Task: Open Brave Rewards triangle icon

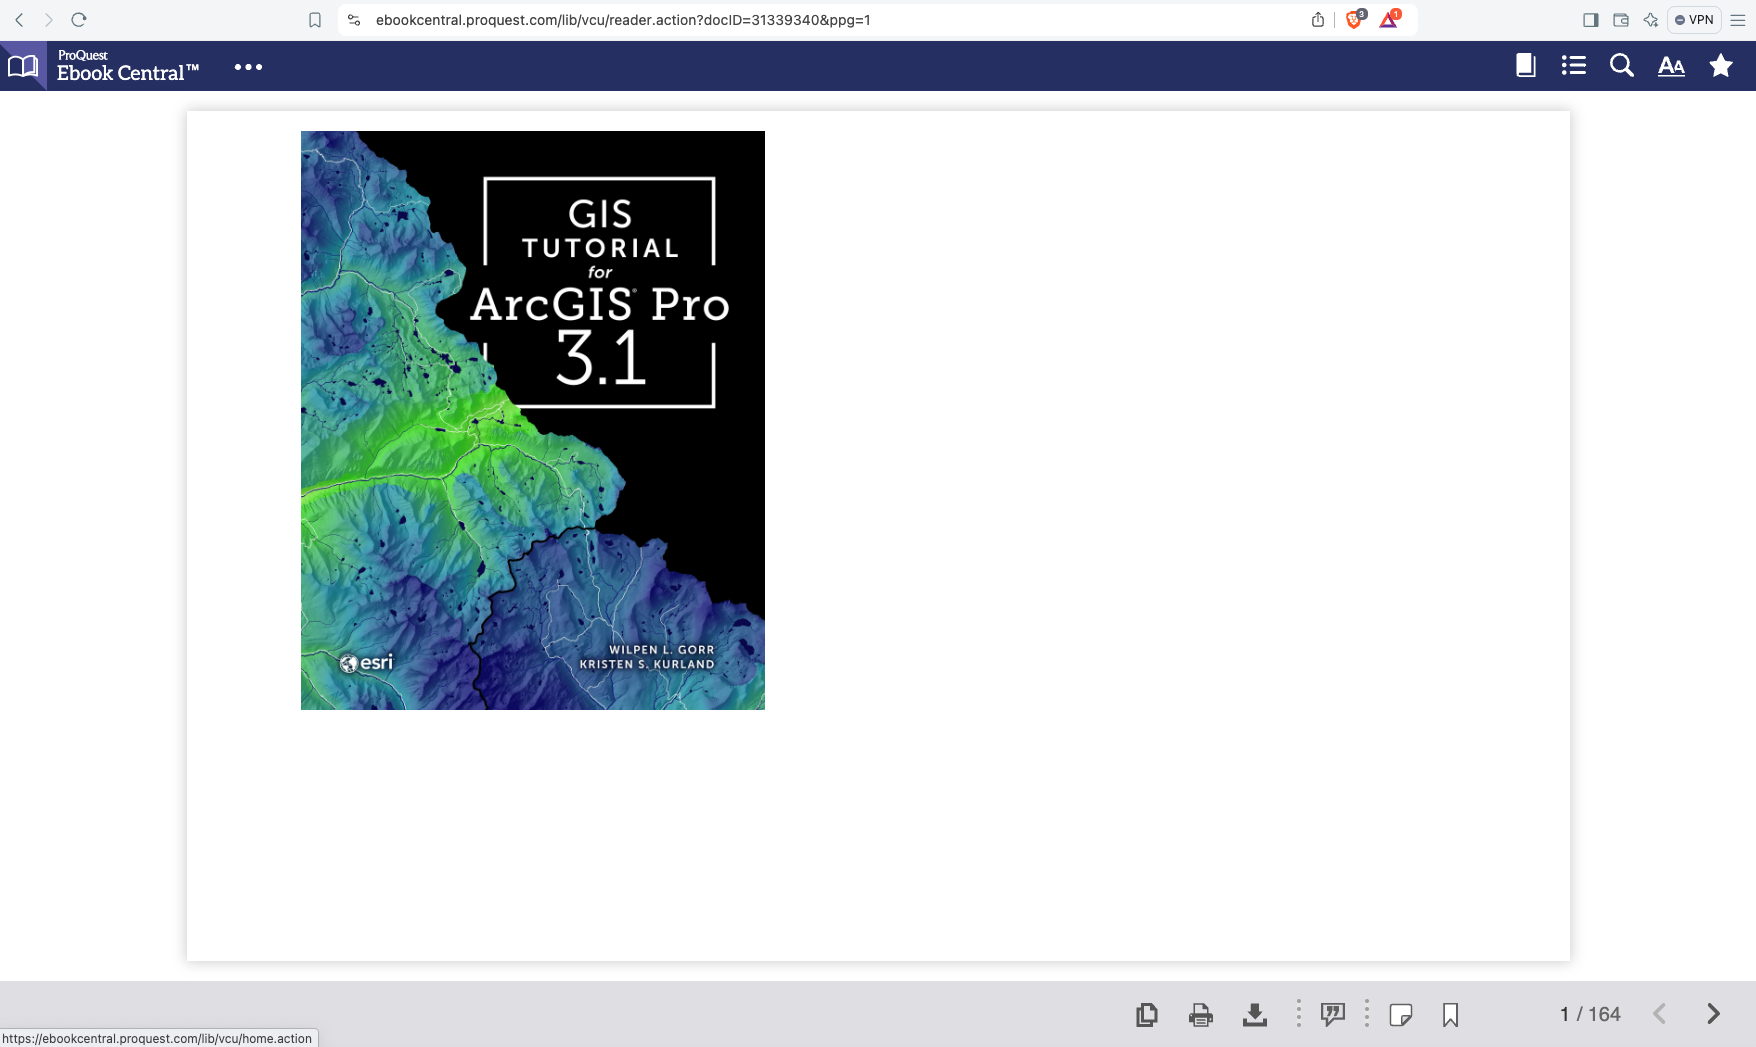Action: click(1390, 20)
